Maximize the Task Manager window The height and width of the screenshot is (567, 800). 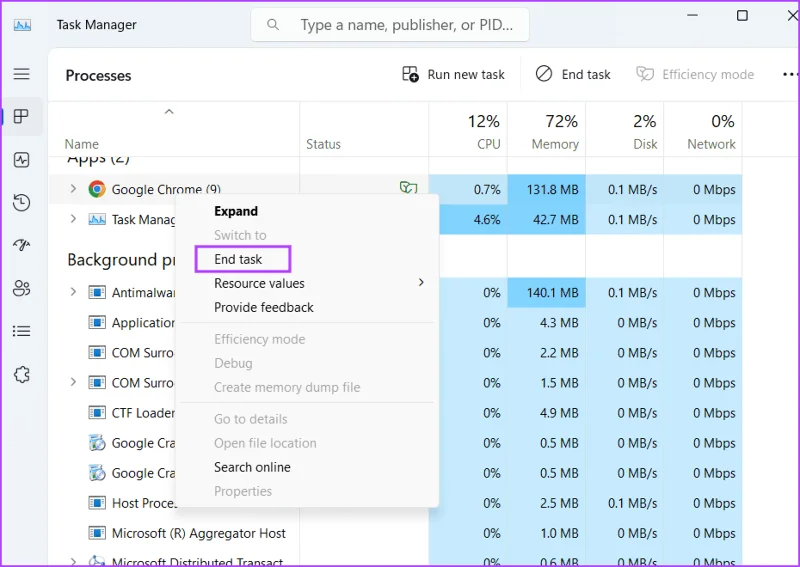tap(742, 15)
